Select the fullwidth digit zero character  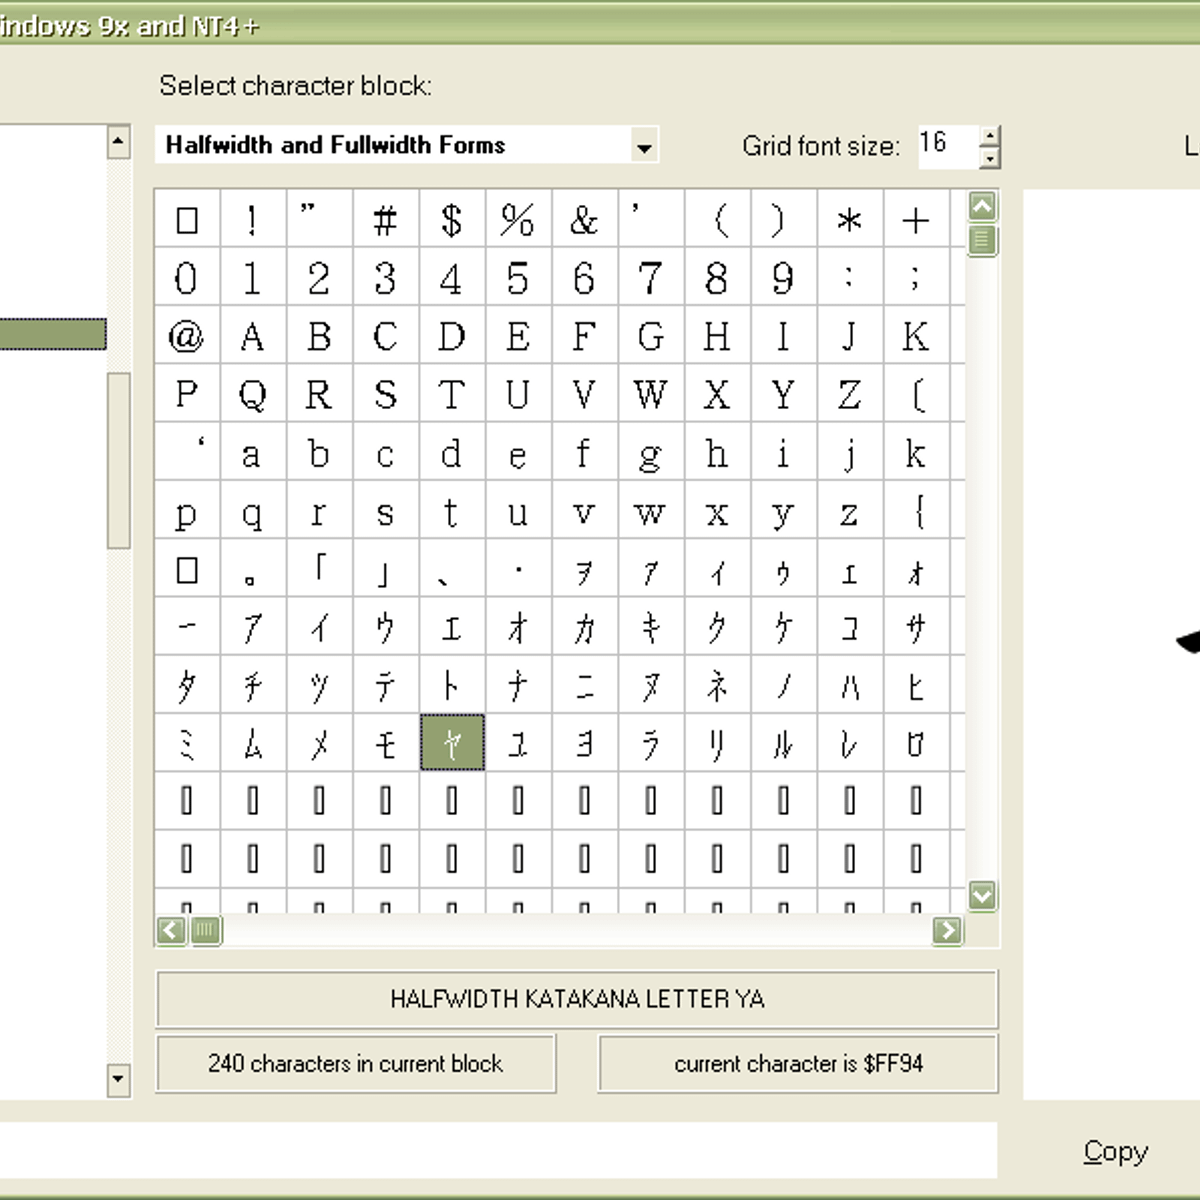[185, 278]
